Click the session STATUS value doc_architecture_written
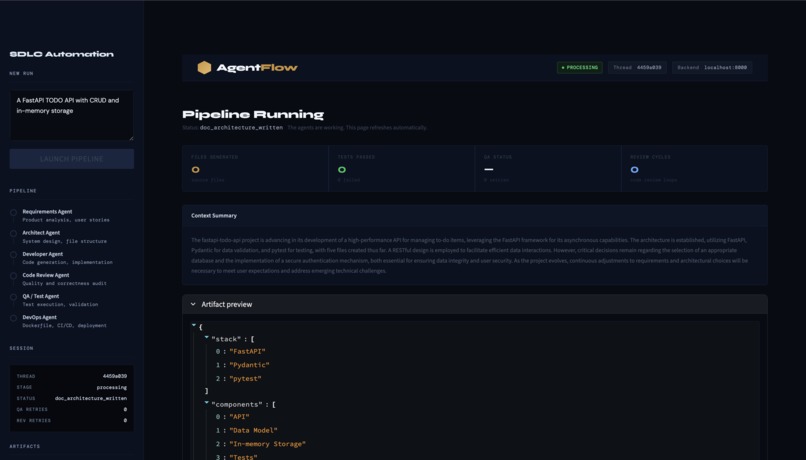 (91, 398)
